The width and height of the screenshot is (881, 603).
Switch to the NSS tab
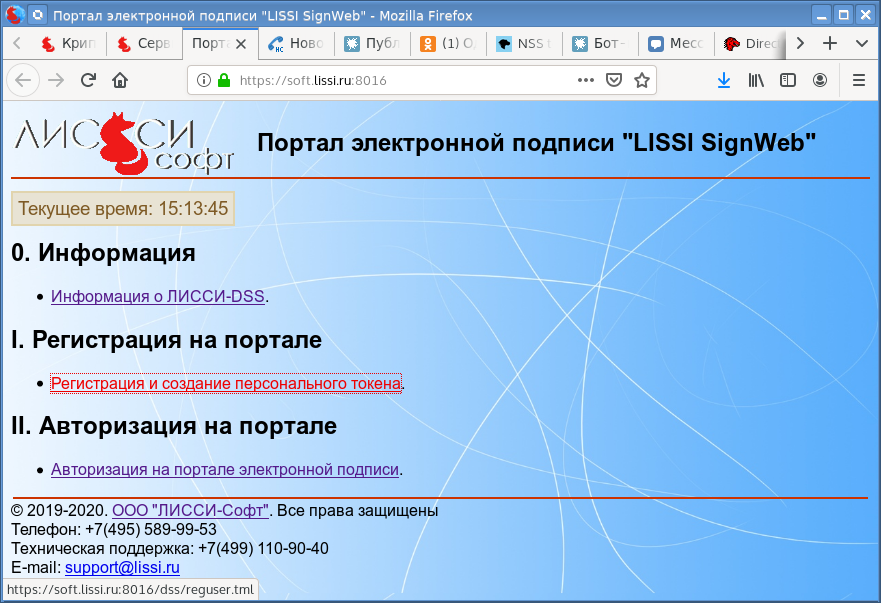click(524, 44)
